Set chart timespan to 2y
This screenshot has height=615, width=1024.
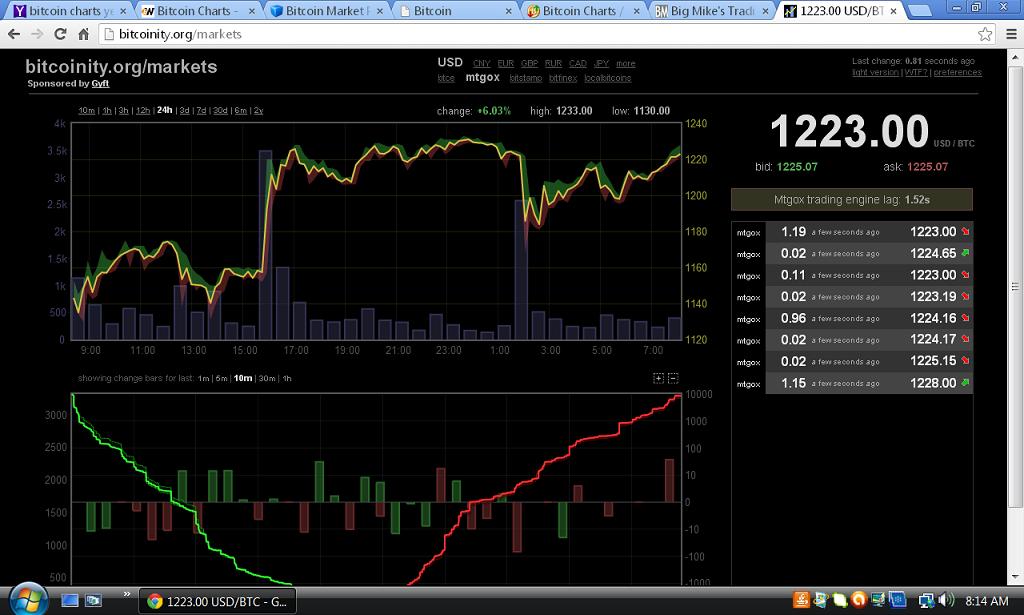coord(258,110)
